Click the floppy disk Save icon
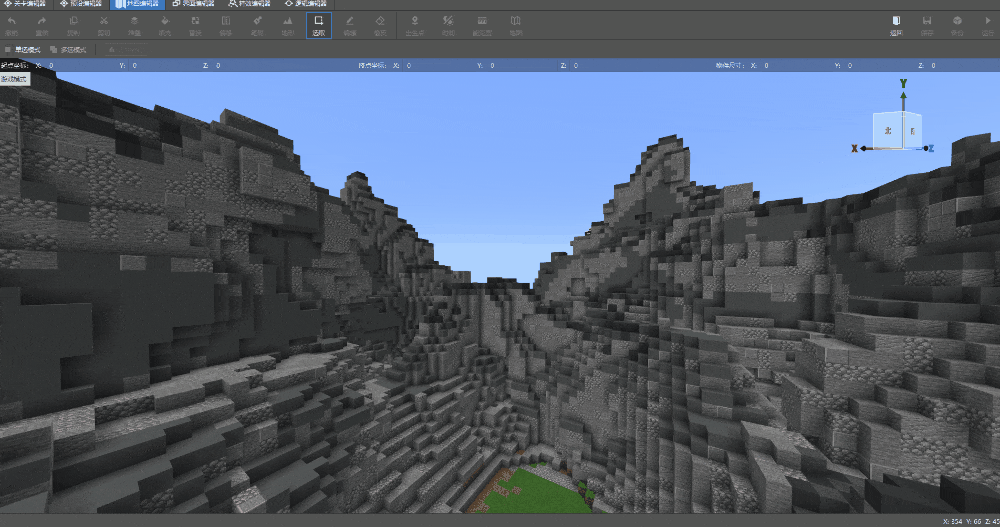Viewport: 1000px width, 527px height. [927, 24]
